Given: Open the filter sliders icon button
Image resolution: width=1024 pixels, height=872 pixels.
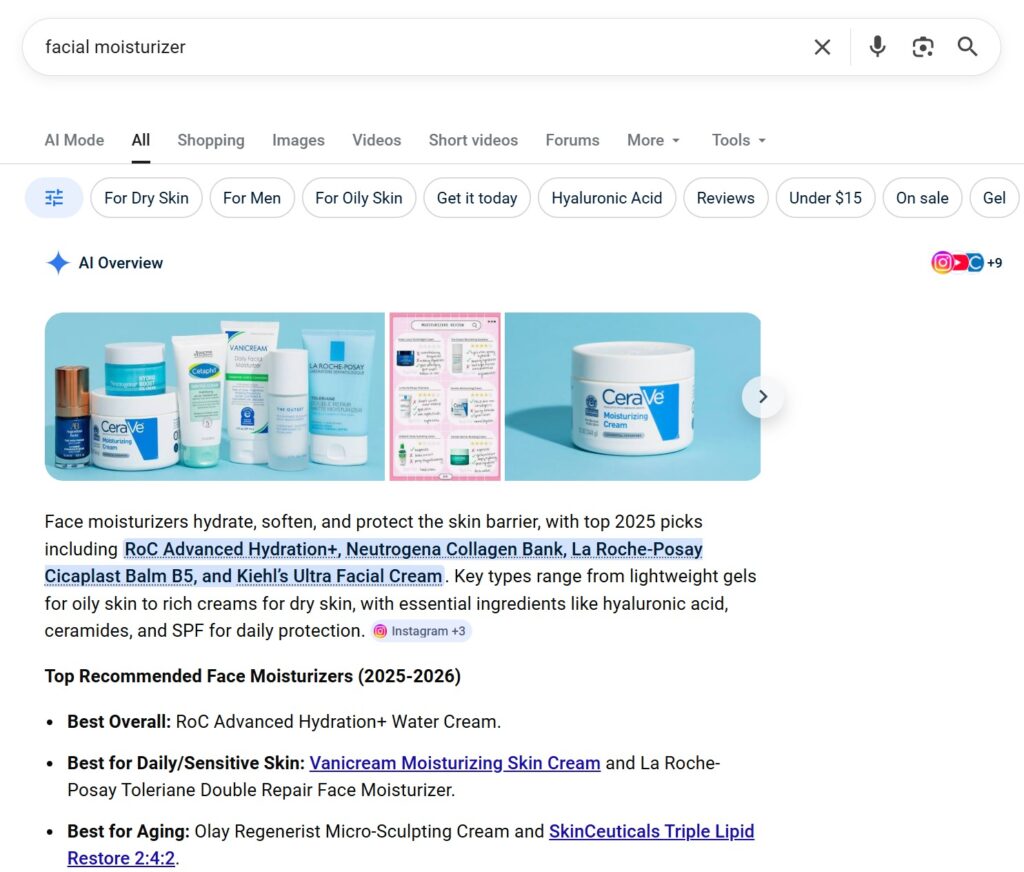Looking at the screenshot, I should [x=54, y=198].
